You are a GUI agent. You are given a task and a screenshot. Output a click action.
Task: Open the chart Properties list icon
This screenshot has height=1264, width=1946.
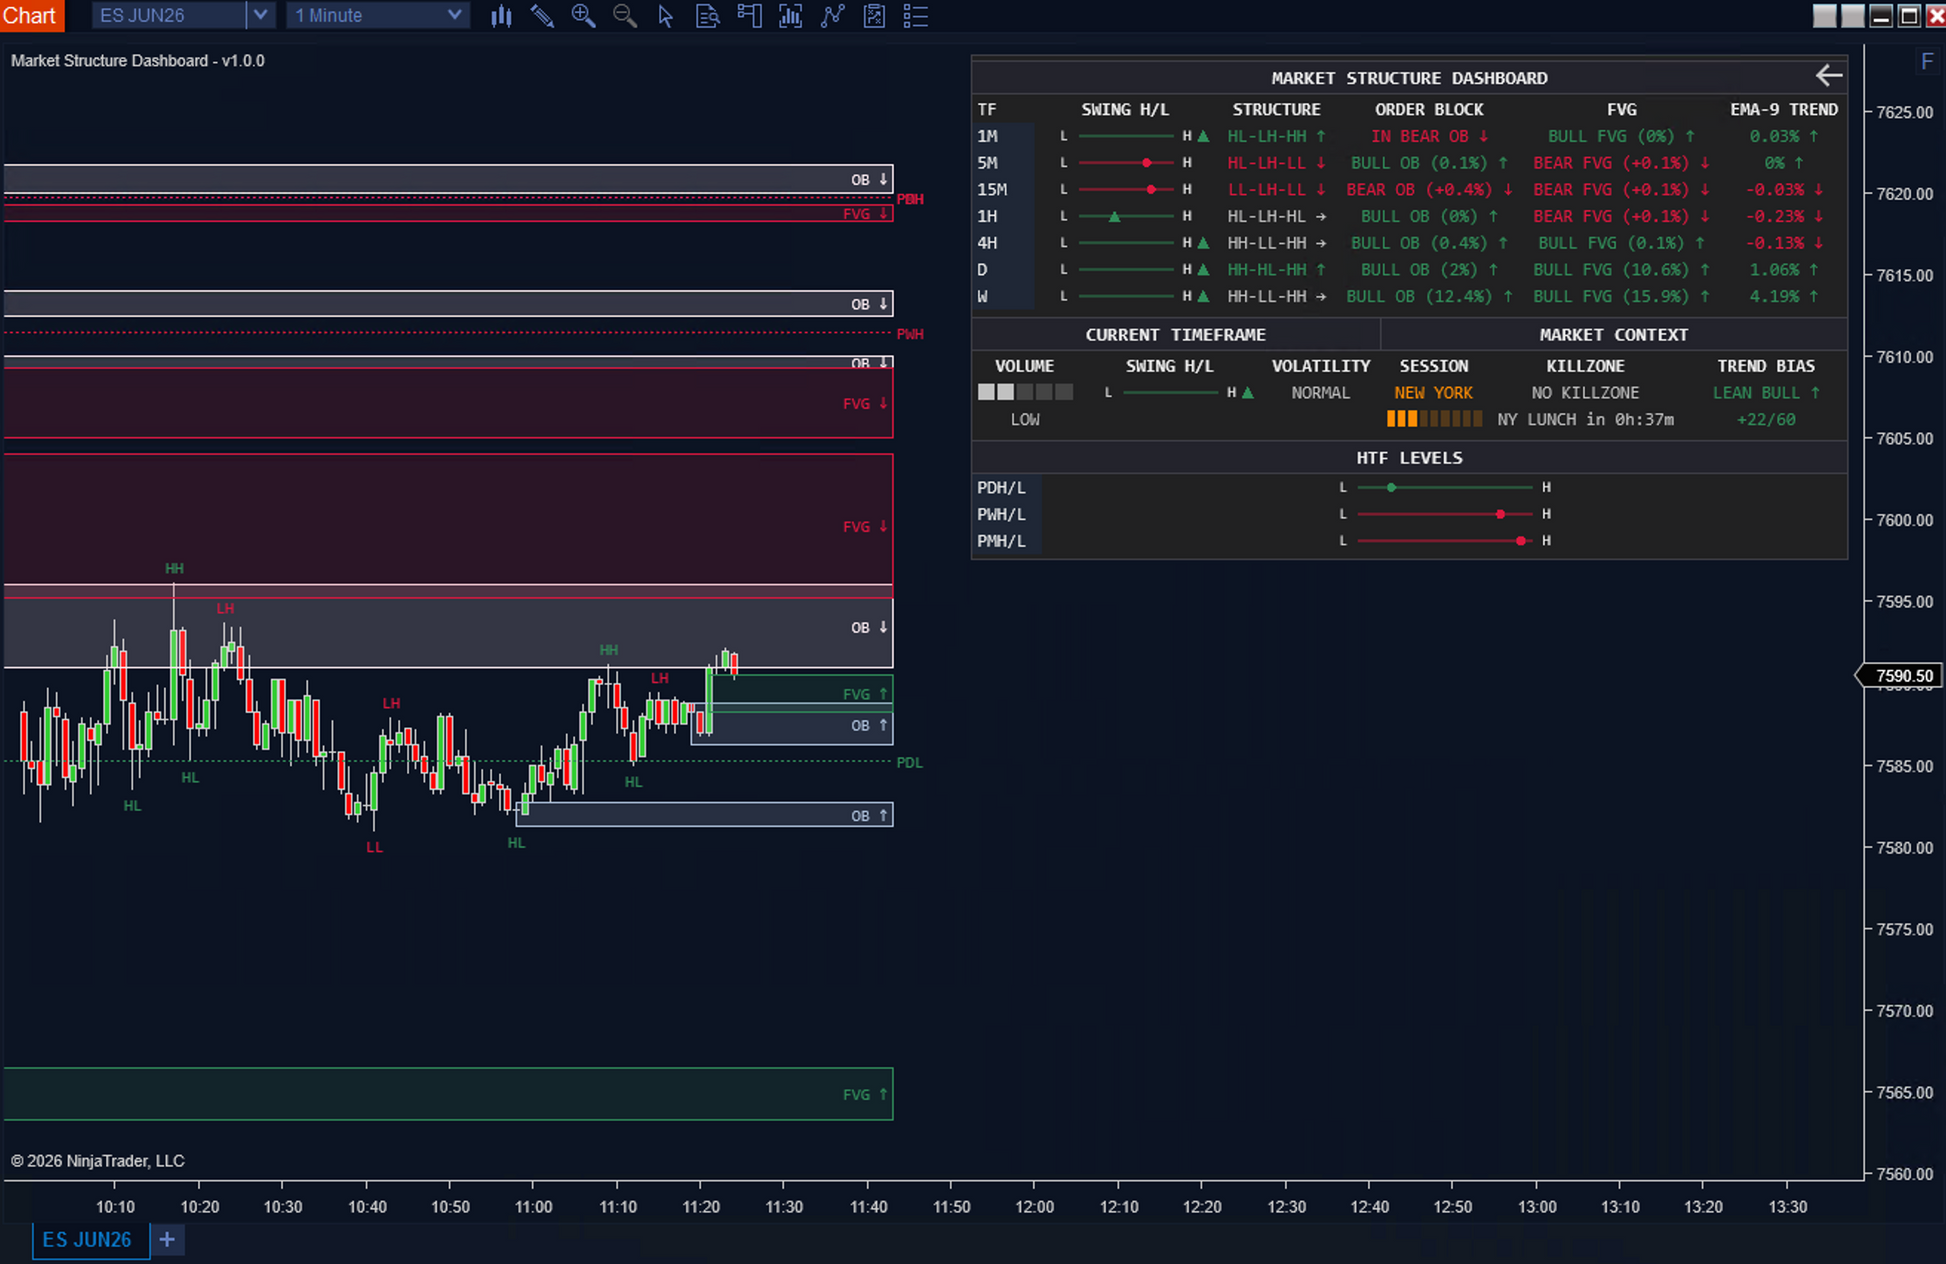tap(915, 16)
